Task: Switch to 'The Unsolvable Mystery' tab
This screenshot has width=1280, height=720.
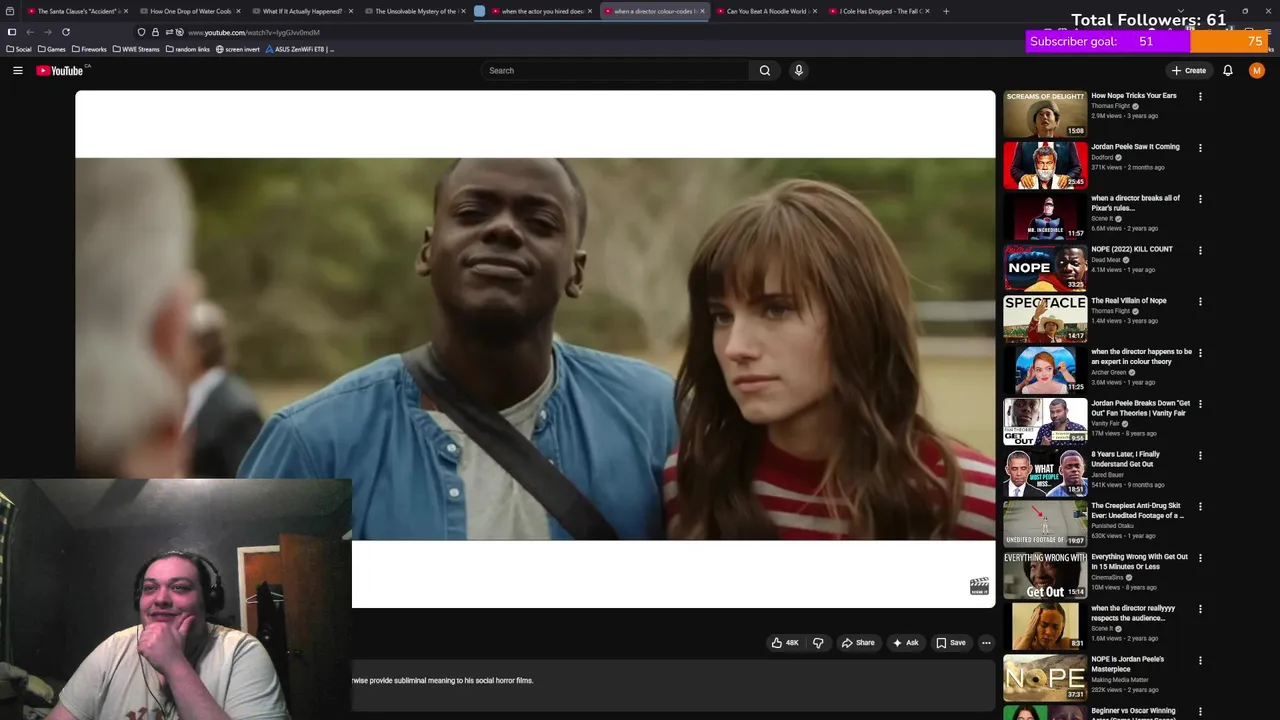Action: [x=413, y=11]
